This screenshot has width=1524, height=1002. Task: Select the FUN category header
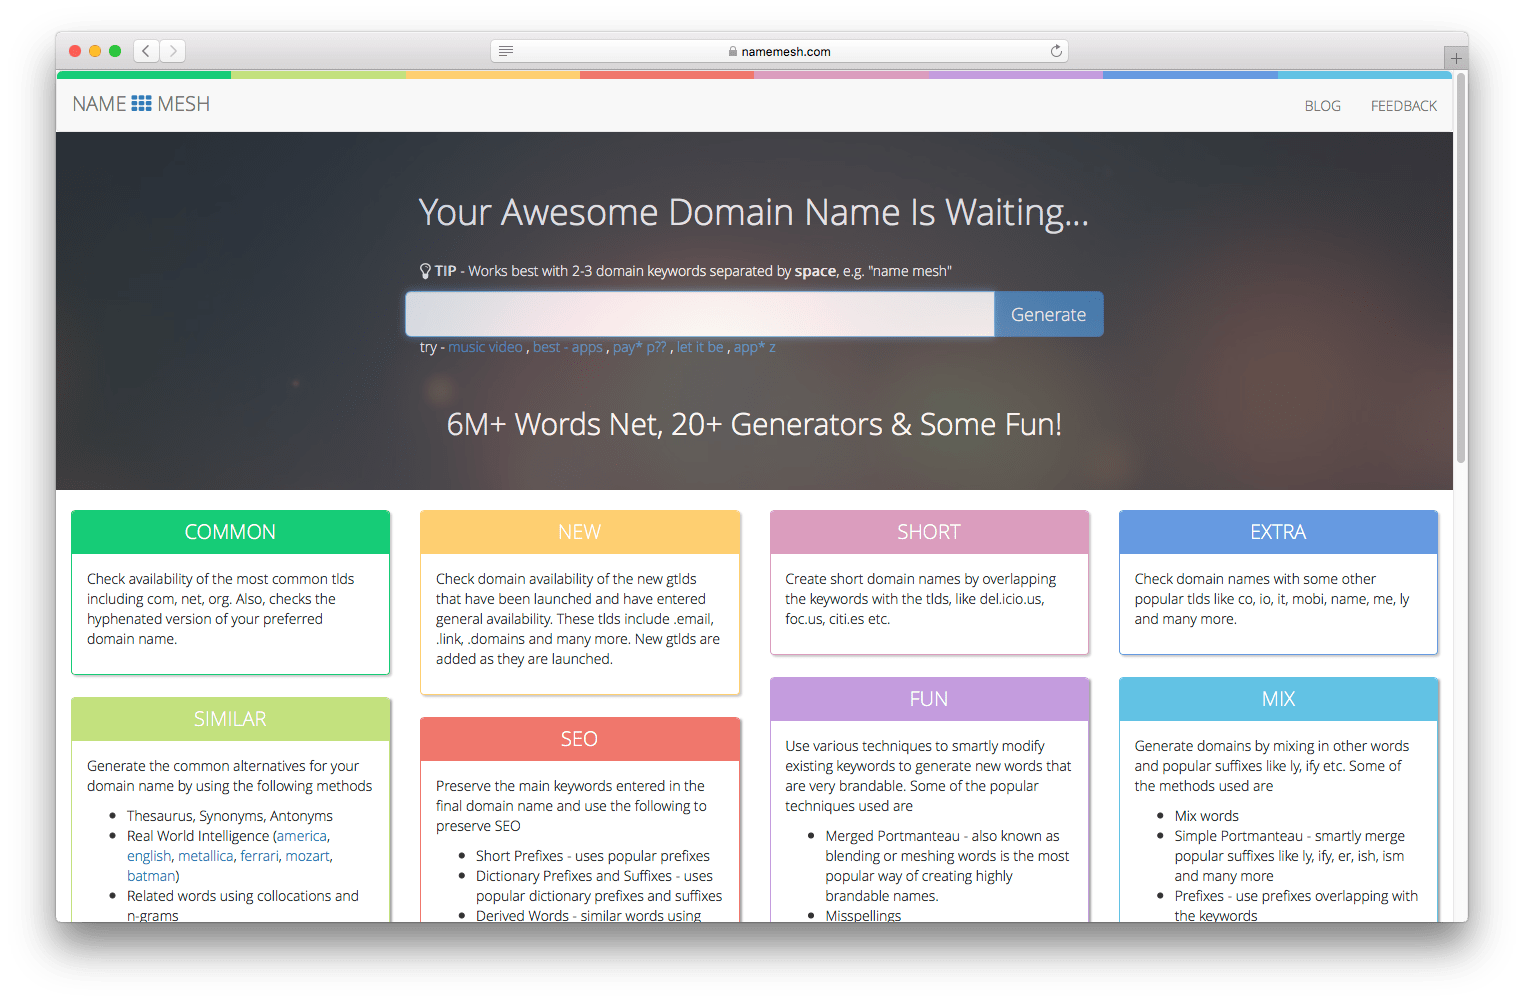point(929,699)
